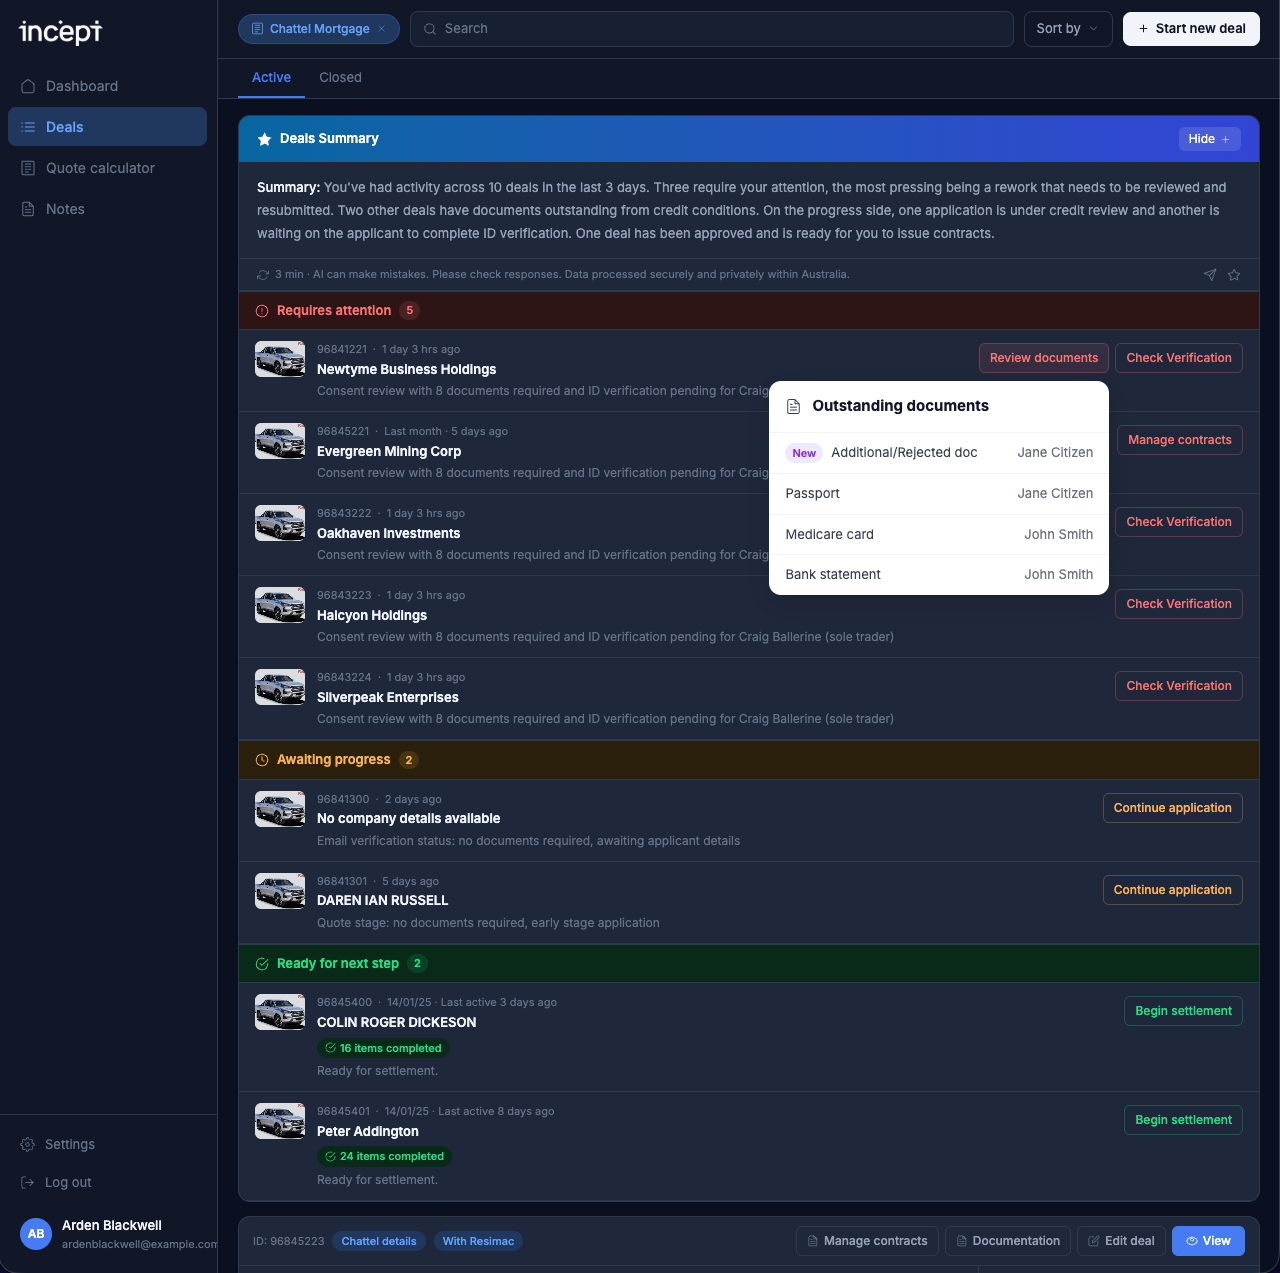Open Evergreen Mining Corp car thumbnail
The height and width of the screenshot is (1273, 1280).
[x=280, y=441]
